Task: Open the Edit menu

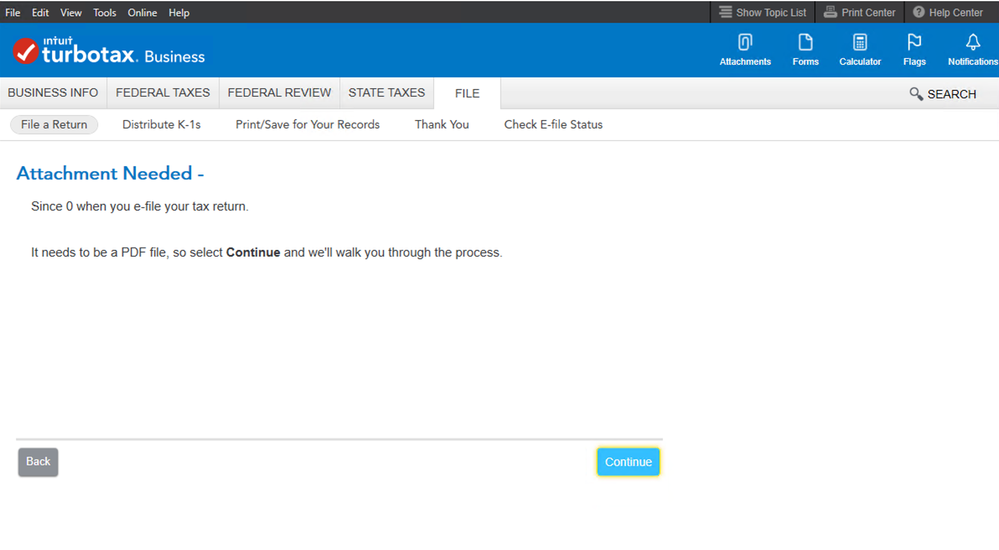Action: (40, 13)
